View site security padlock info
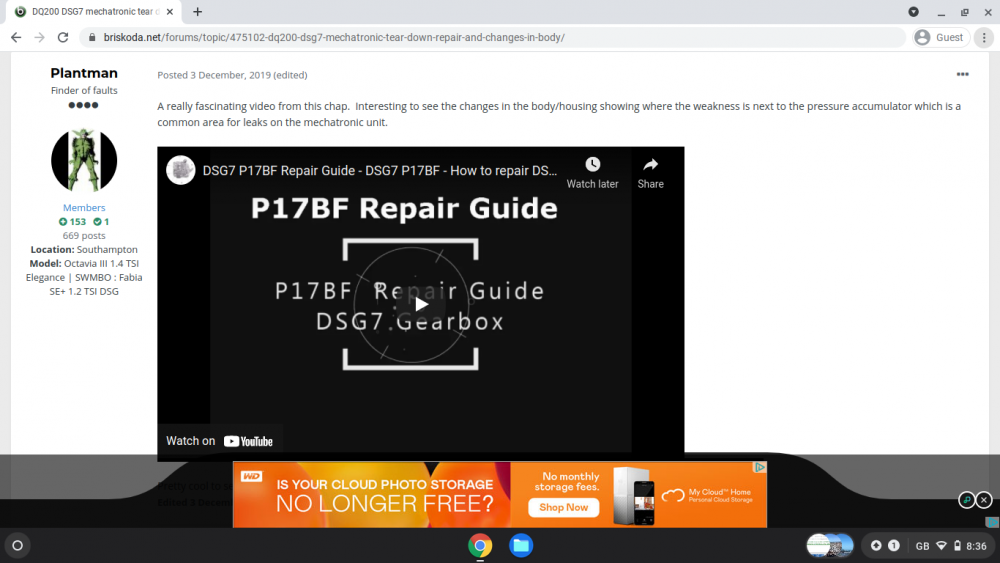 pos(92,38)
